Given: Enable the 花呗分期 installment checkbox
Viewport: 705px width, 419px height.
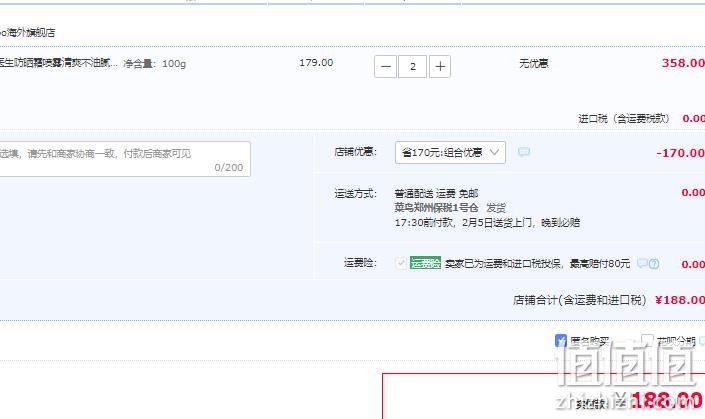Looking at the screenshot, I should pos(647,340).
